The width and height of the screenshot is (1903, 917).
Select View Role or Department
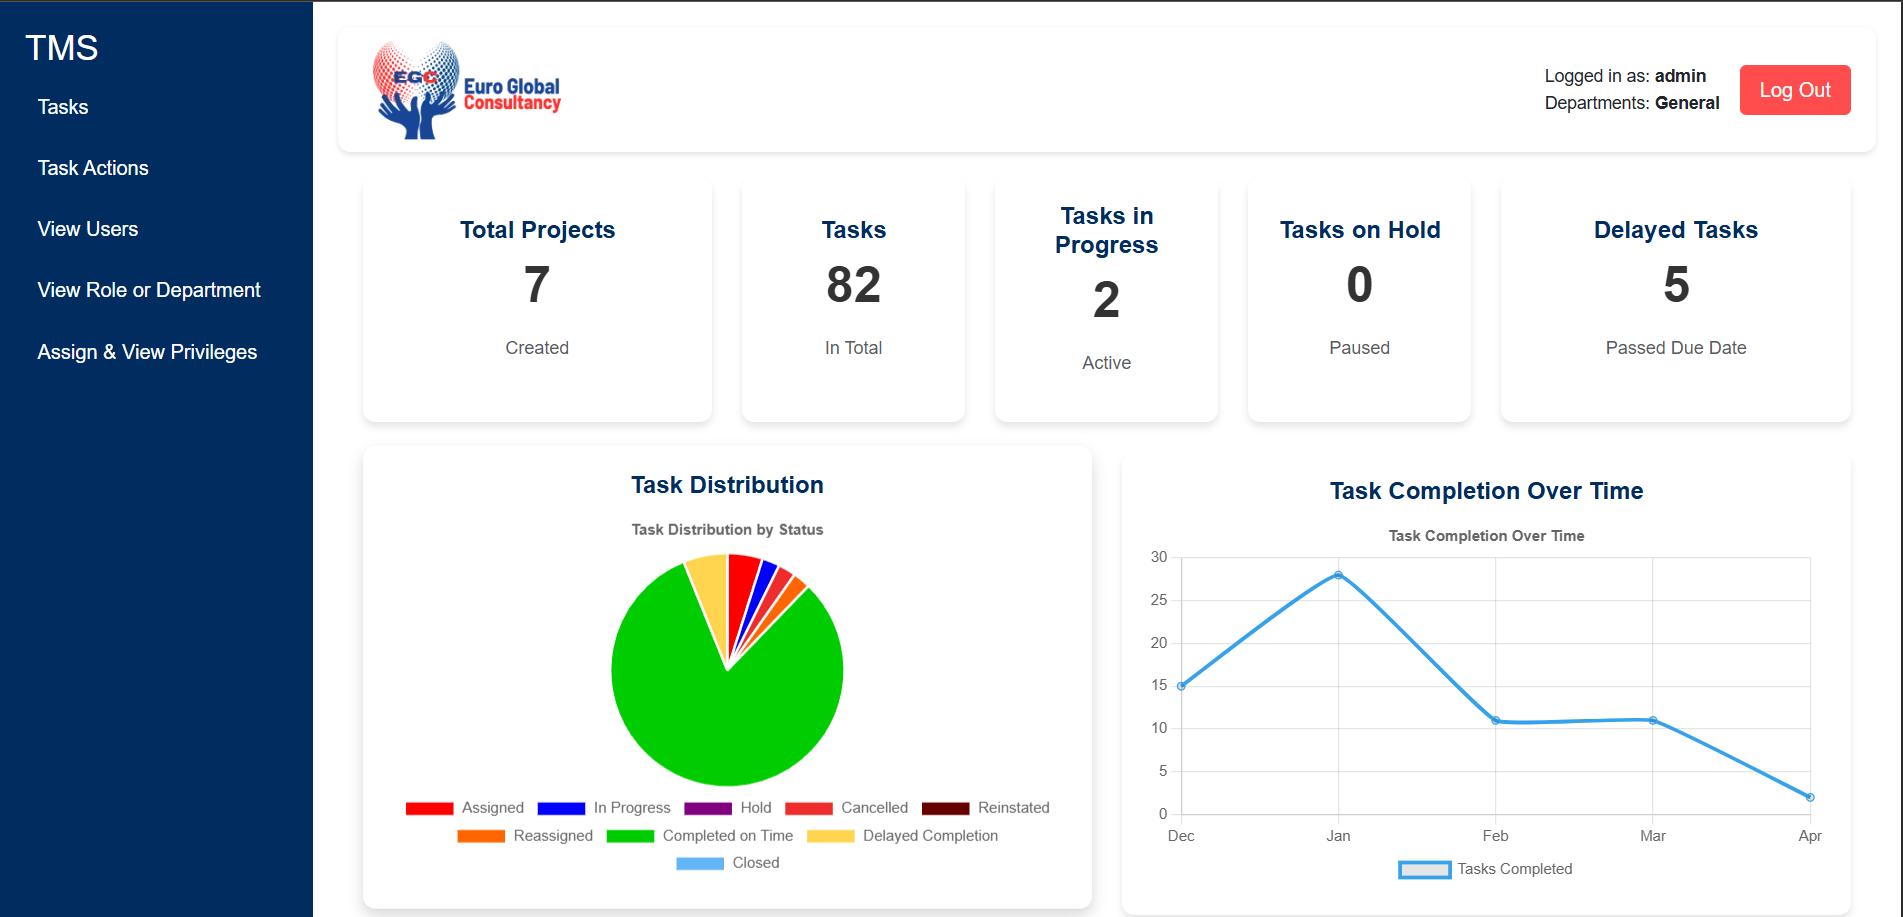point(149,290)
